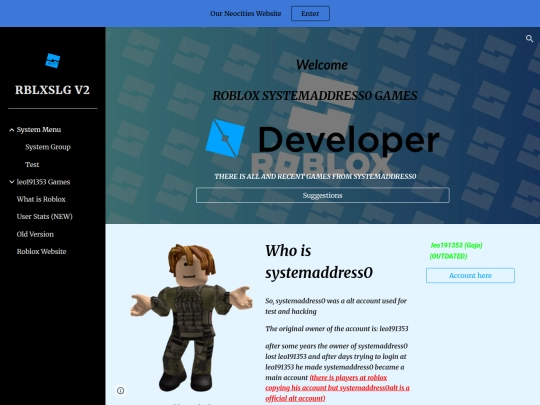Click the green leo191353 (Gojo) label

456,245
